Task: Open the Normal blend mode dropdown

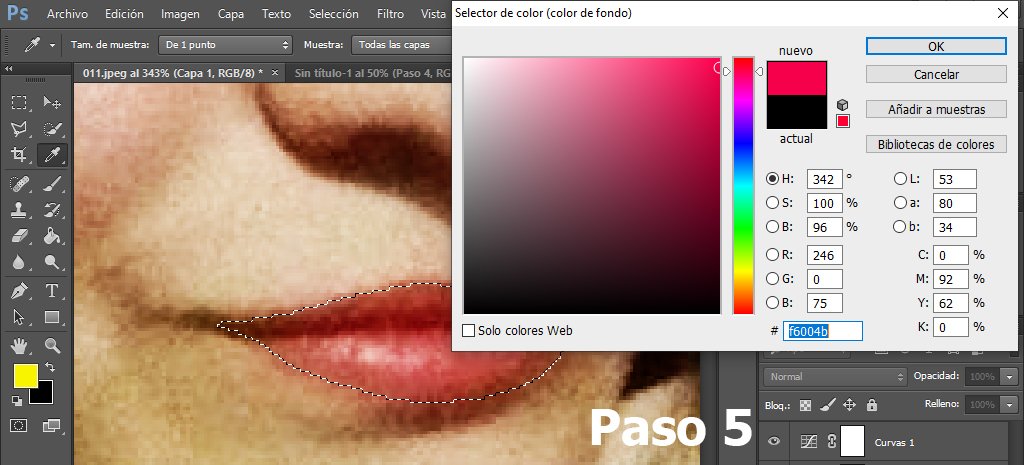Action: 835,377
